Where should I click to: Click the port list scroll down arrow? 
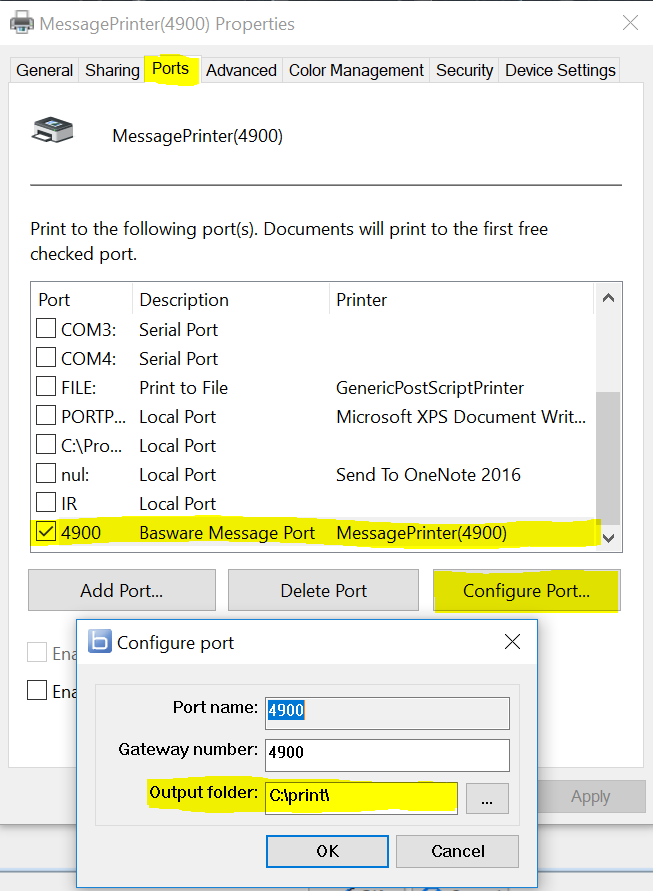[608, 538]
